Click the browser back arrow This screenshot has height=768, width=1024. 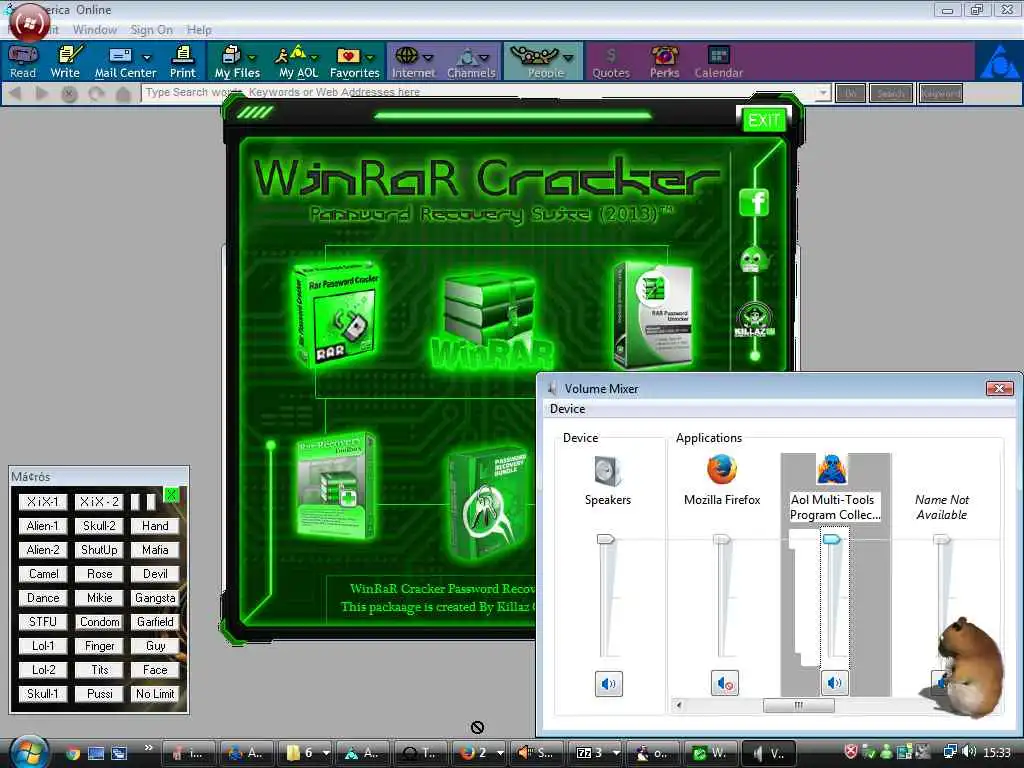pos(16,93)
